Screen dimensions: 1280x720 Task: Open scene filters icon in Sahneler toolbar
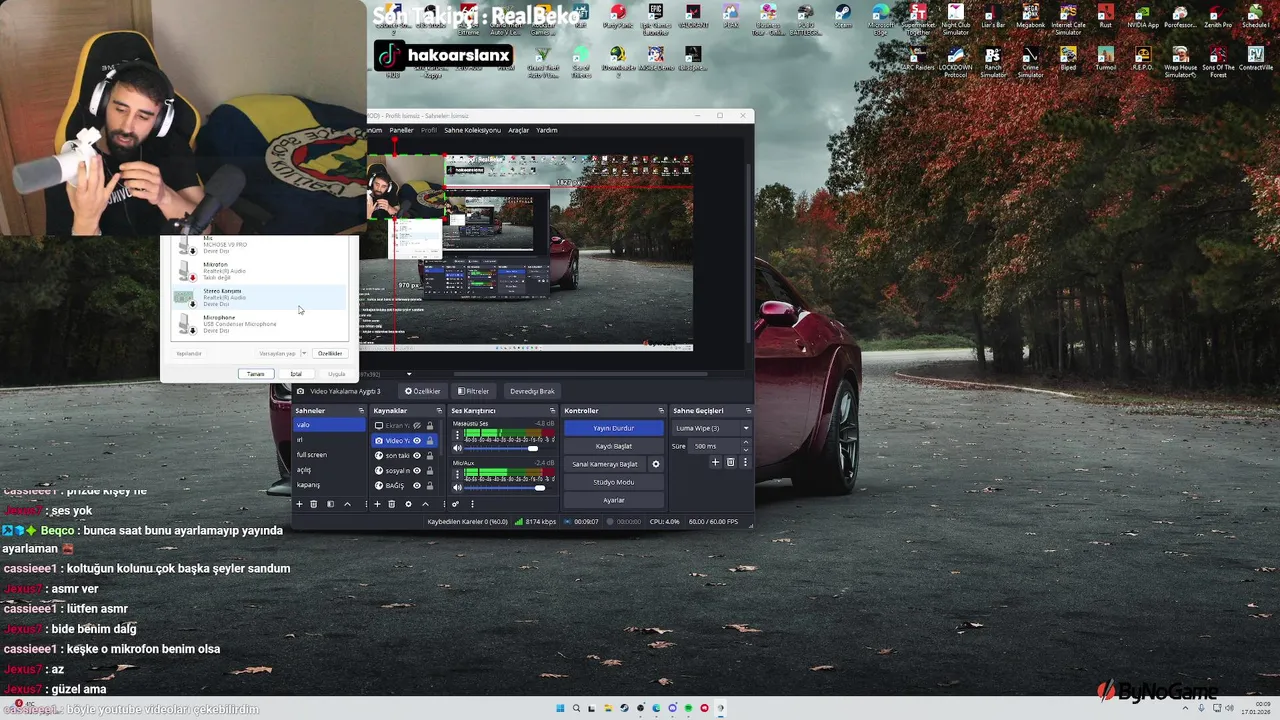[x=330, y=504]
